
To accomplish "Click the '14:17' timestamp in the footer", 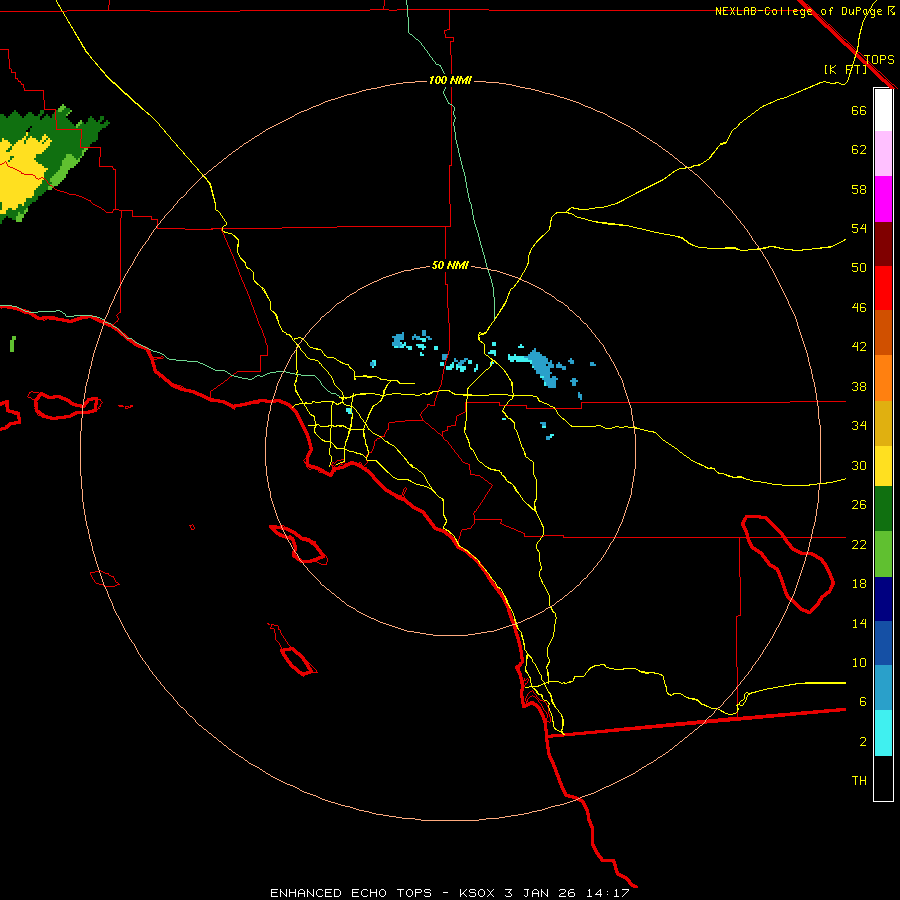I will tap(608, 893).
